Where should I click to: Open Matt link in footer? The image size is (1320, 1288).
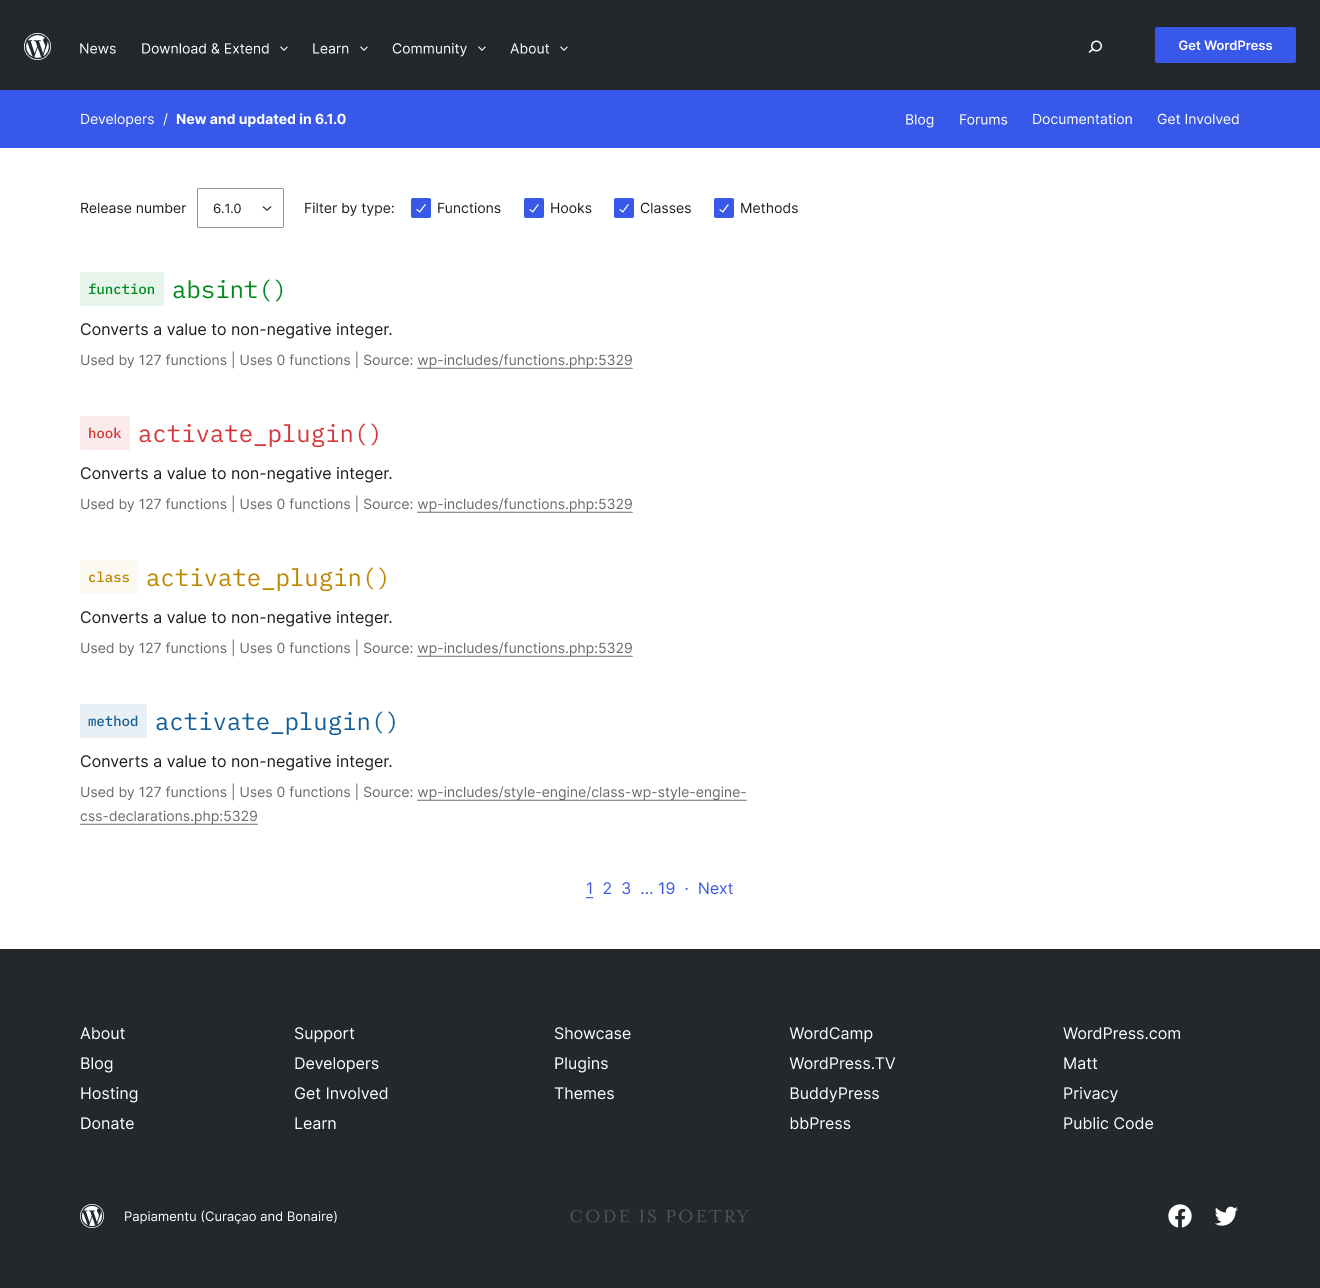[x=1080, y=1063]
